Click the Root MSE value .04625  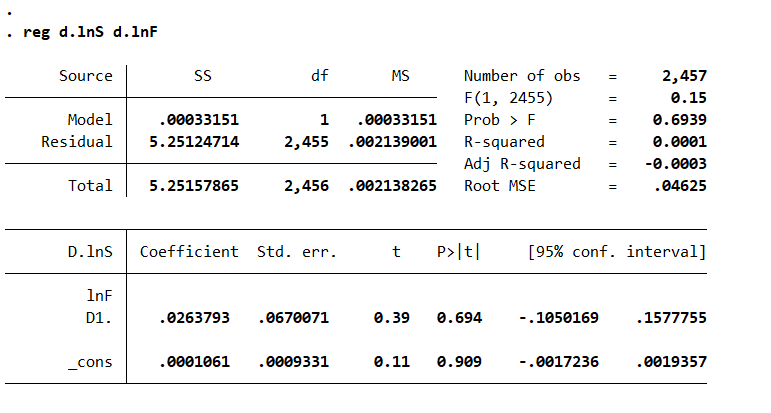[x=684, y=186]
